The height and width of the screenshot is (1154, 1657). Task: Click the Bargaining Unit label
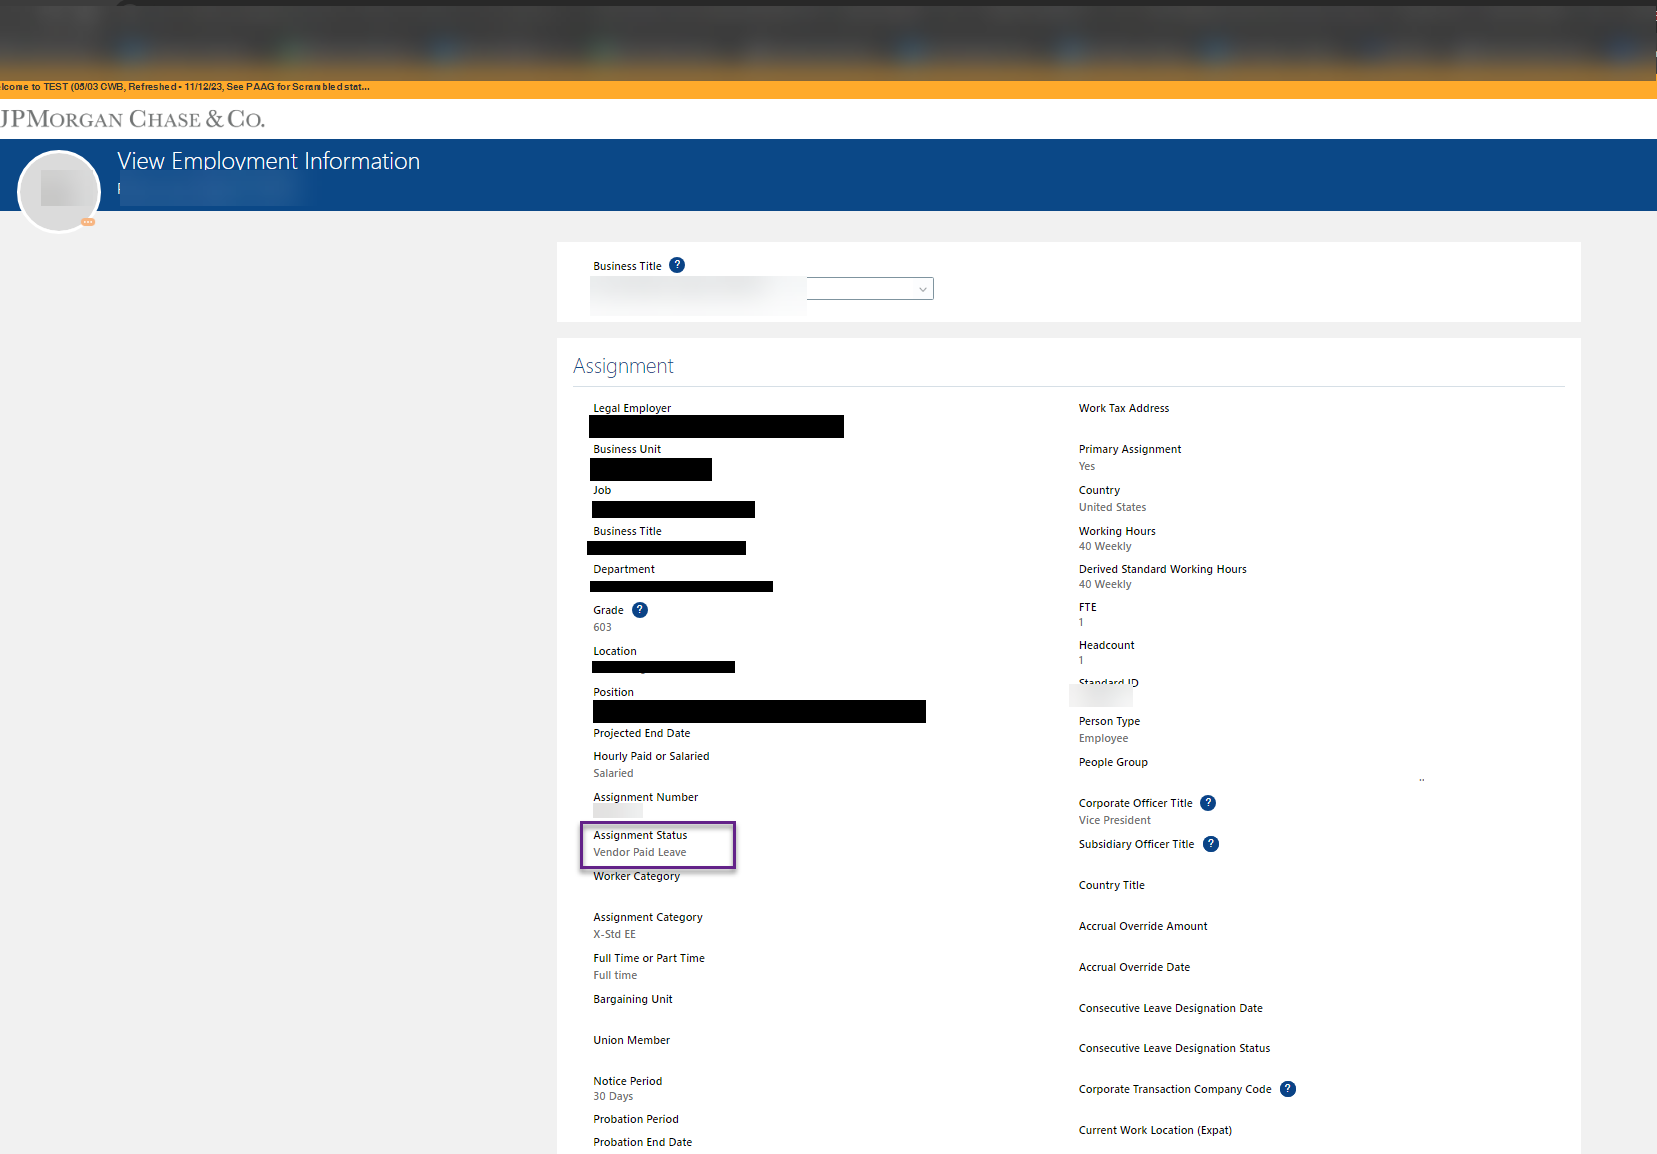tap(633, 999)
